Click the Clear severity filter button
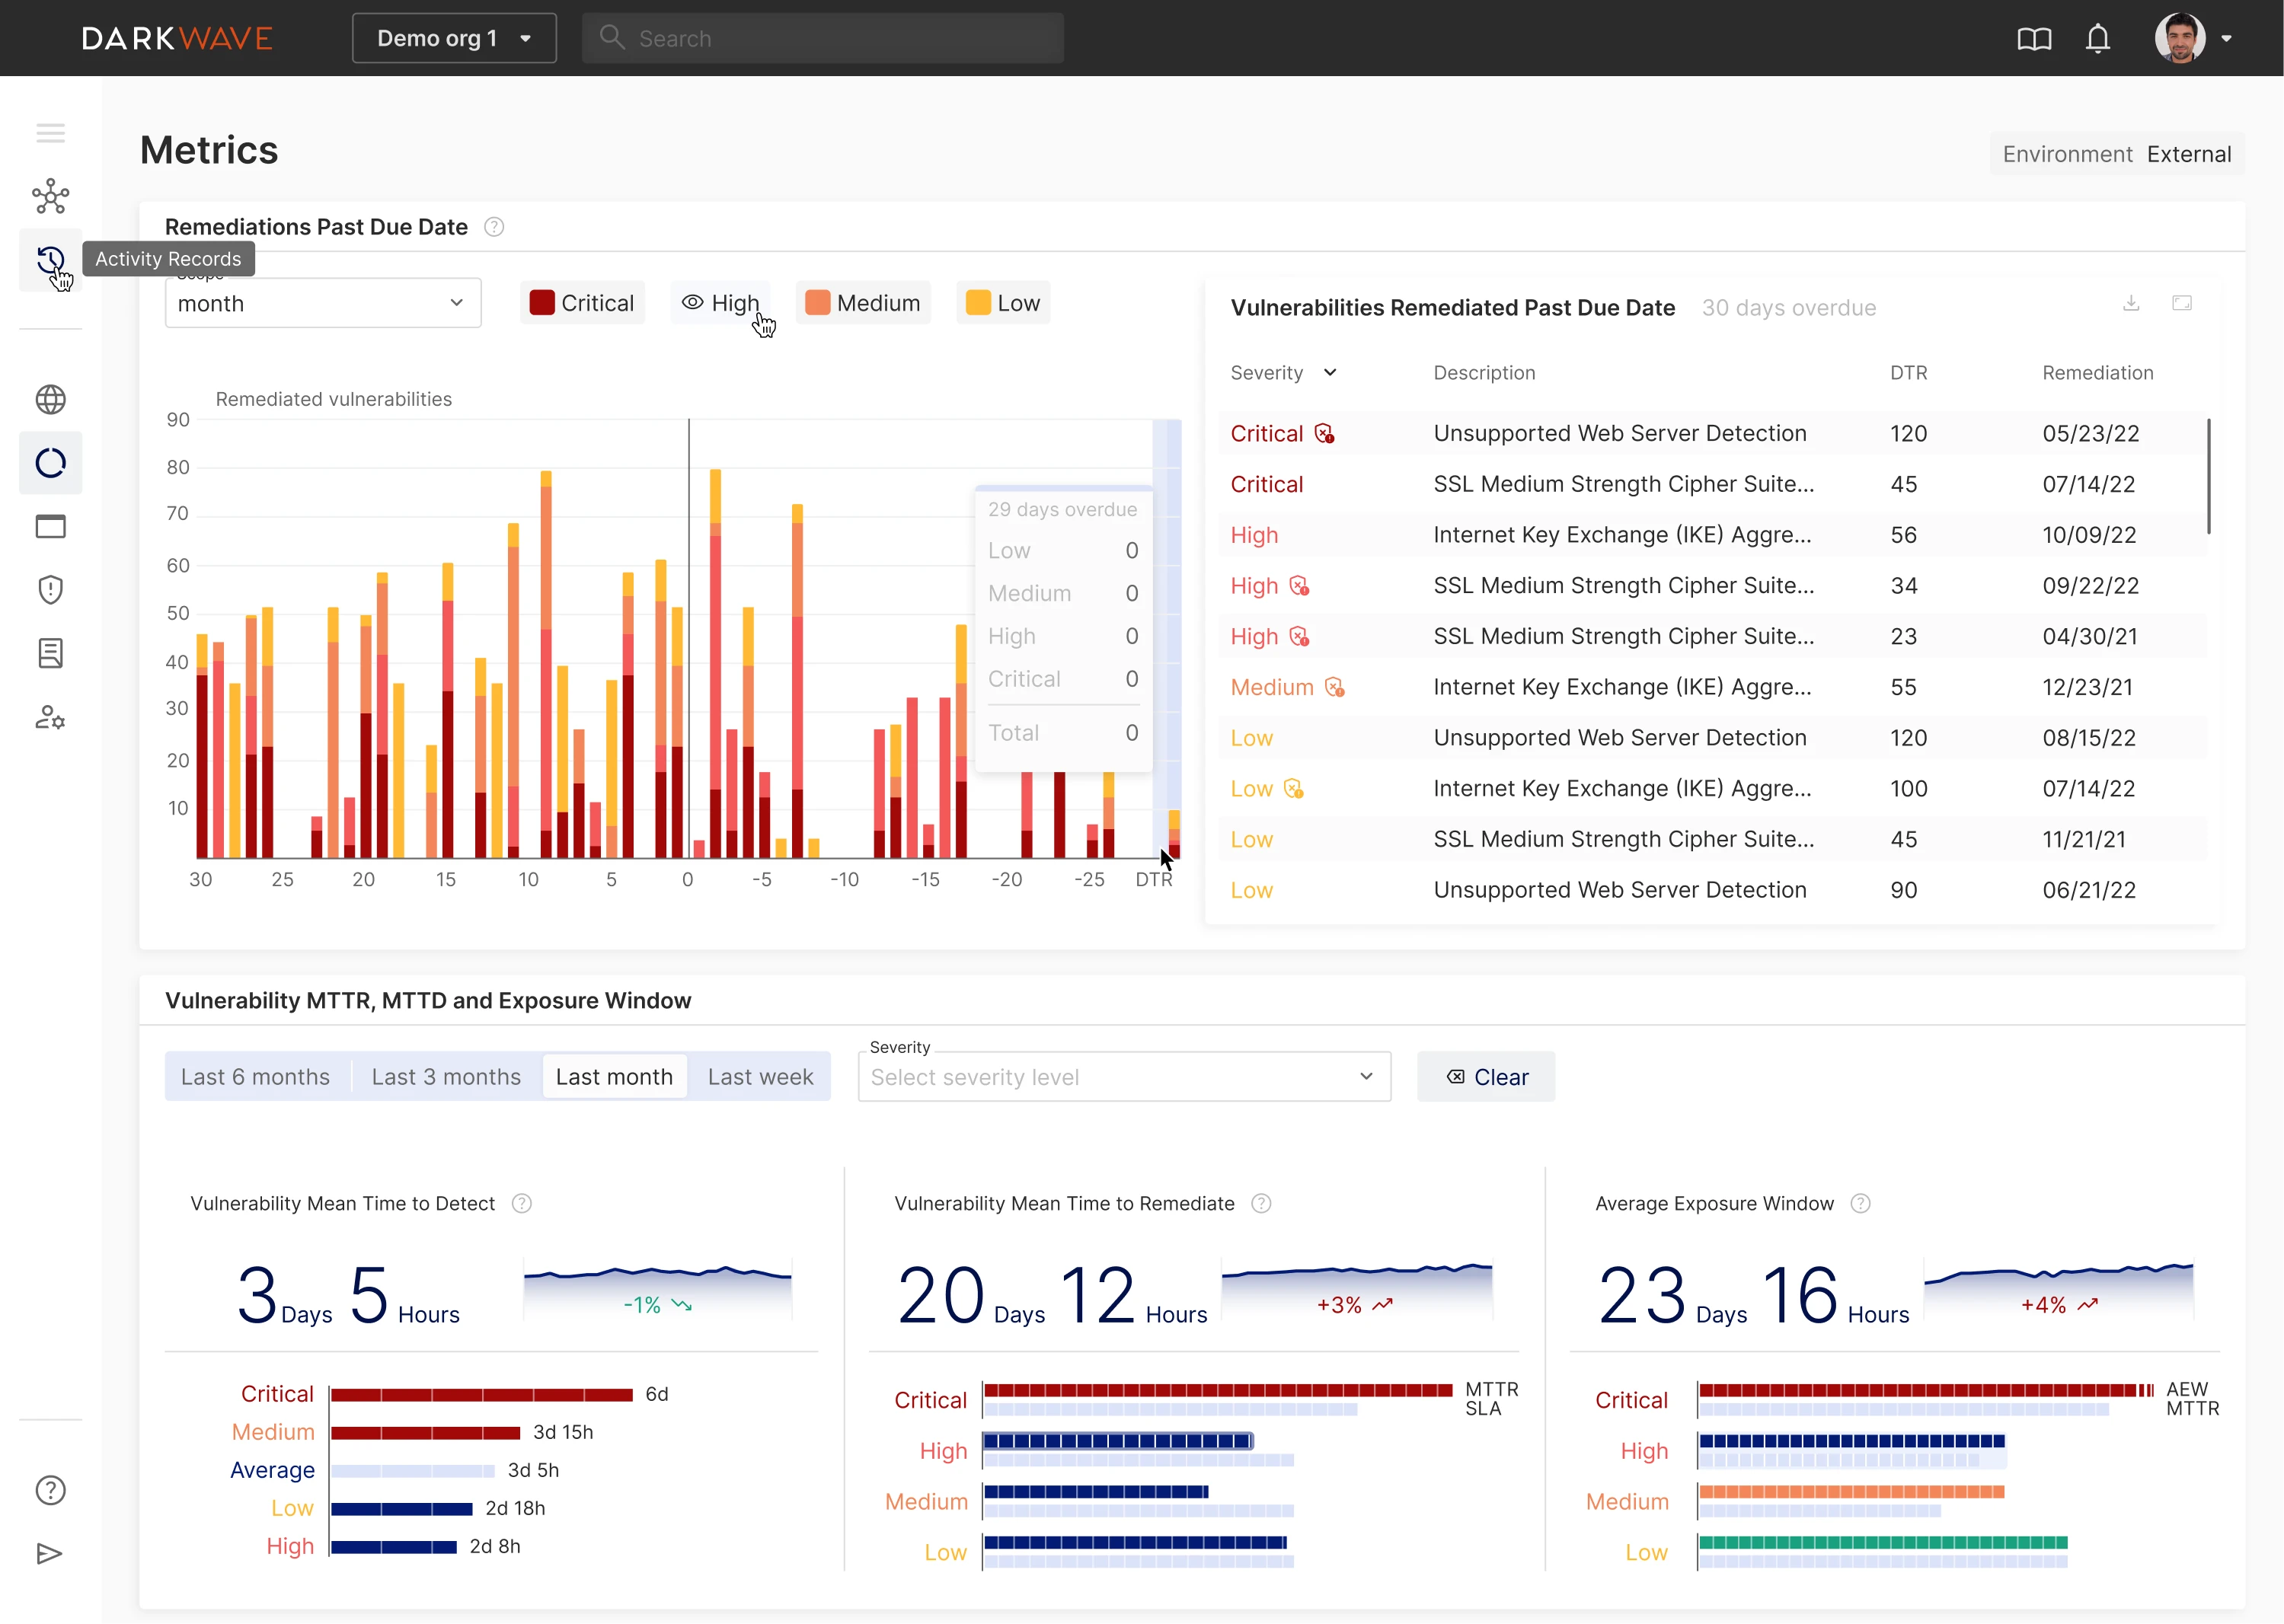 1486,1076
